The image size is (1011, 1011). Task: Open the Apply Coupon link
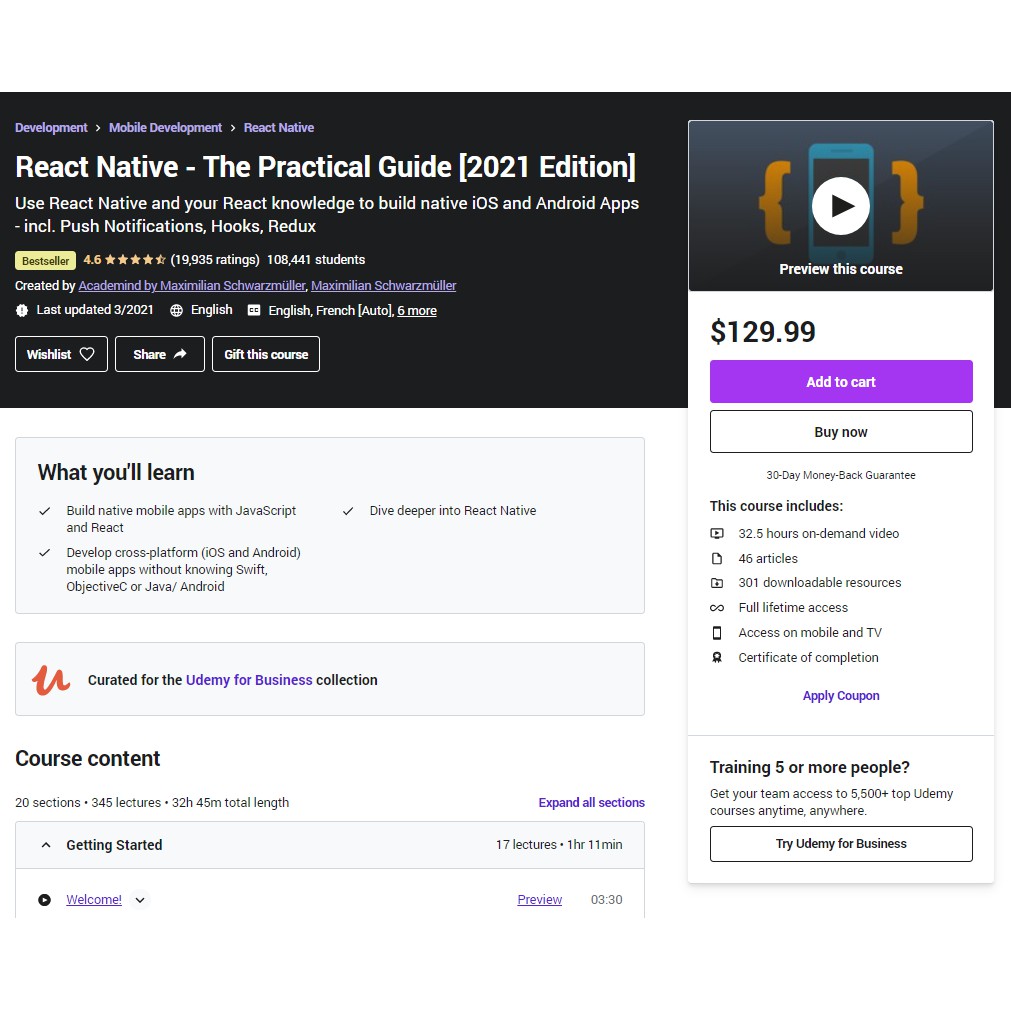click(x=840, y=696)
